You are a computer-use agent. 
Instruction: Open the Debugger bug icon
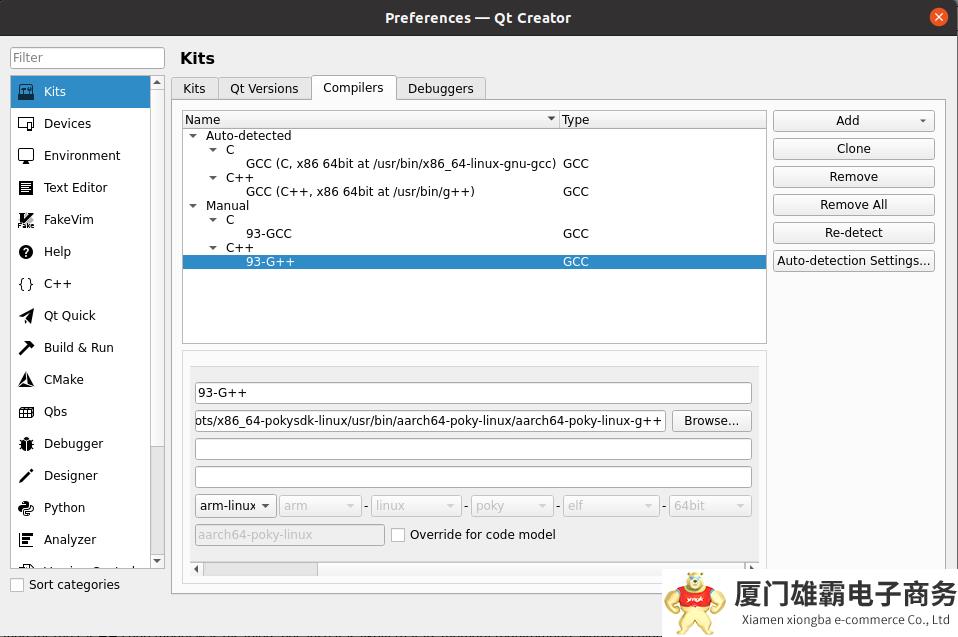26,444
